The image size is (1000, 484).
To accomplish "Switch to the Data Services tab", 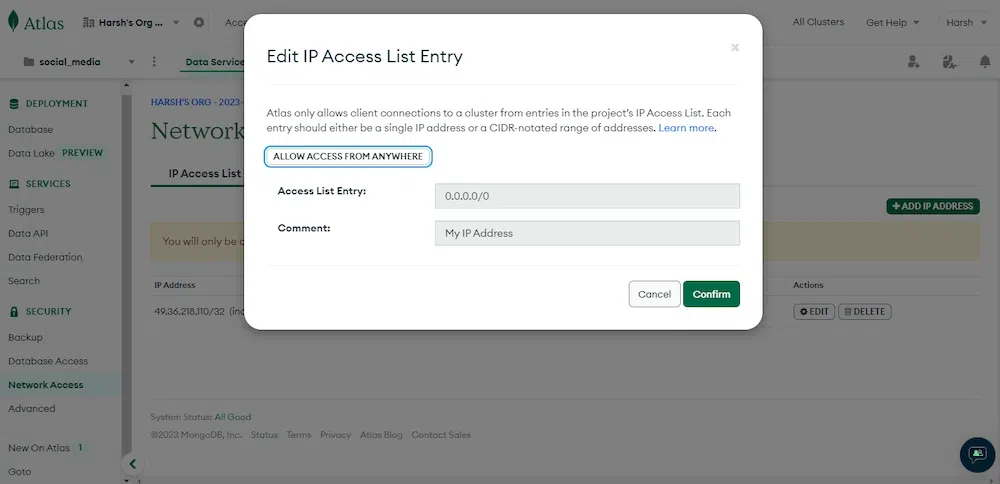I will coord(214,62).
